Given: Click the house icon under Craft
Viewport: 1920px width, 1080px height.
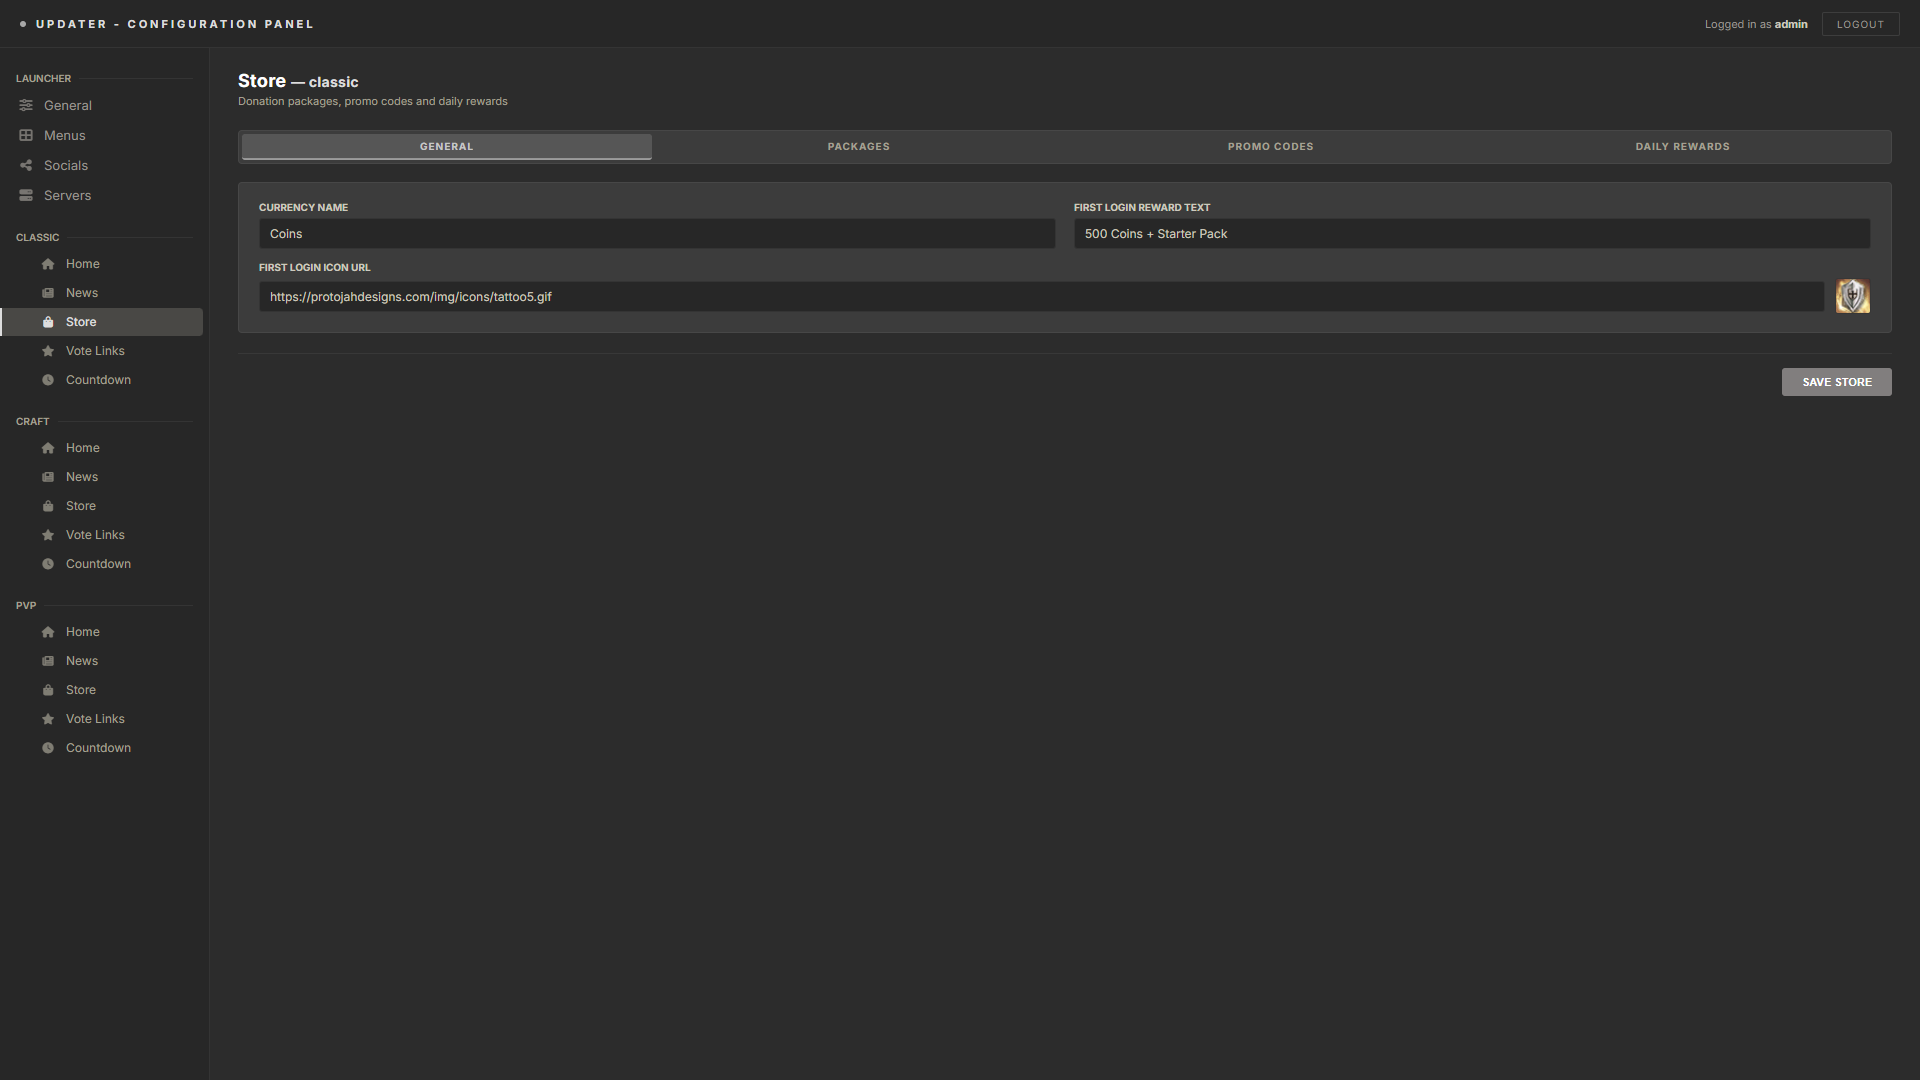Looking at the screenshot, I should click(x=48, y=448).
